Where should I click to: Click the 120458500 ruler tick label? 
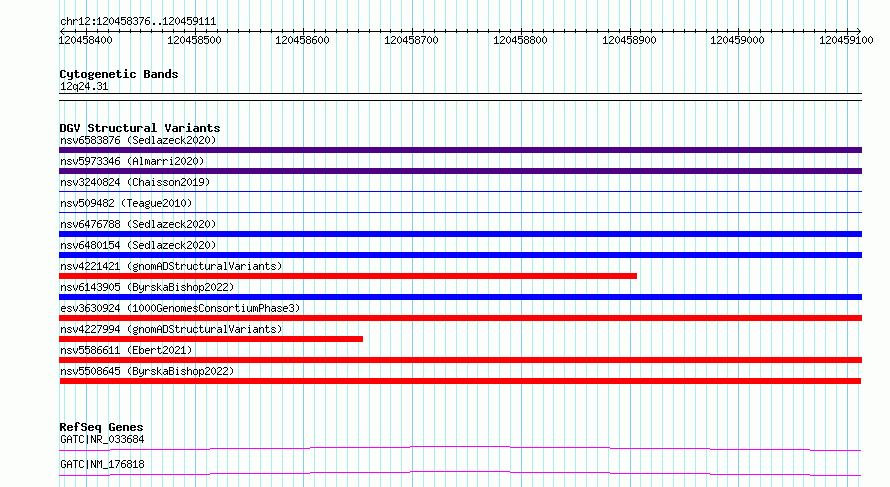[194, 40]
